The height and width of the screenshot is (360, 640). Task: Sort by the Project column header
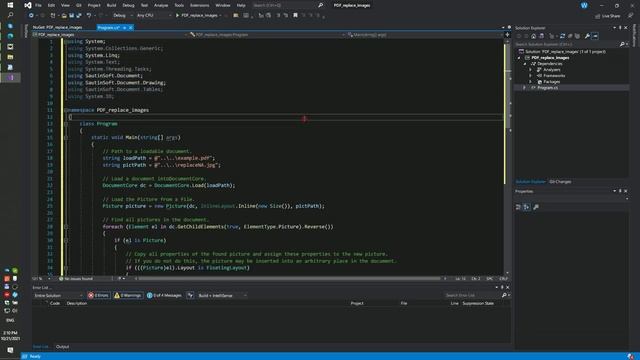357,303
